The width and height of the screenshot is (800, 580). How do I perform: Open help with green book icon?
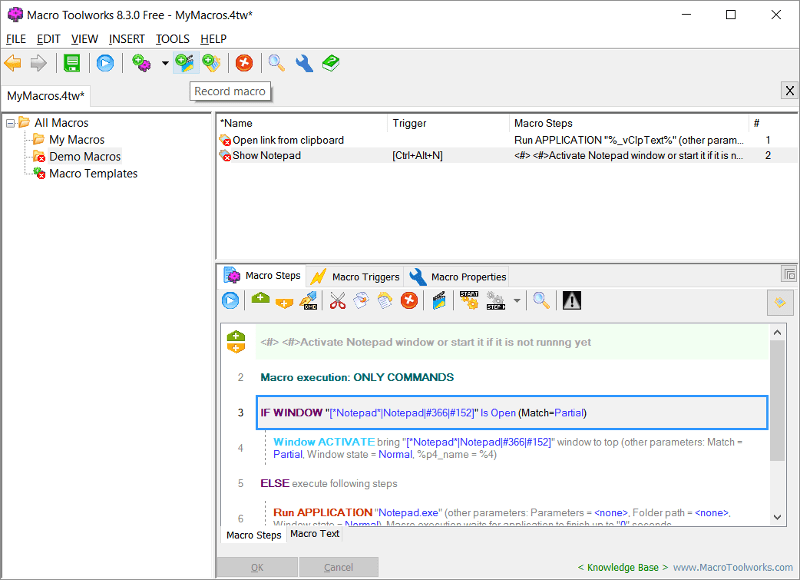[x=331, y=63]
